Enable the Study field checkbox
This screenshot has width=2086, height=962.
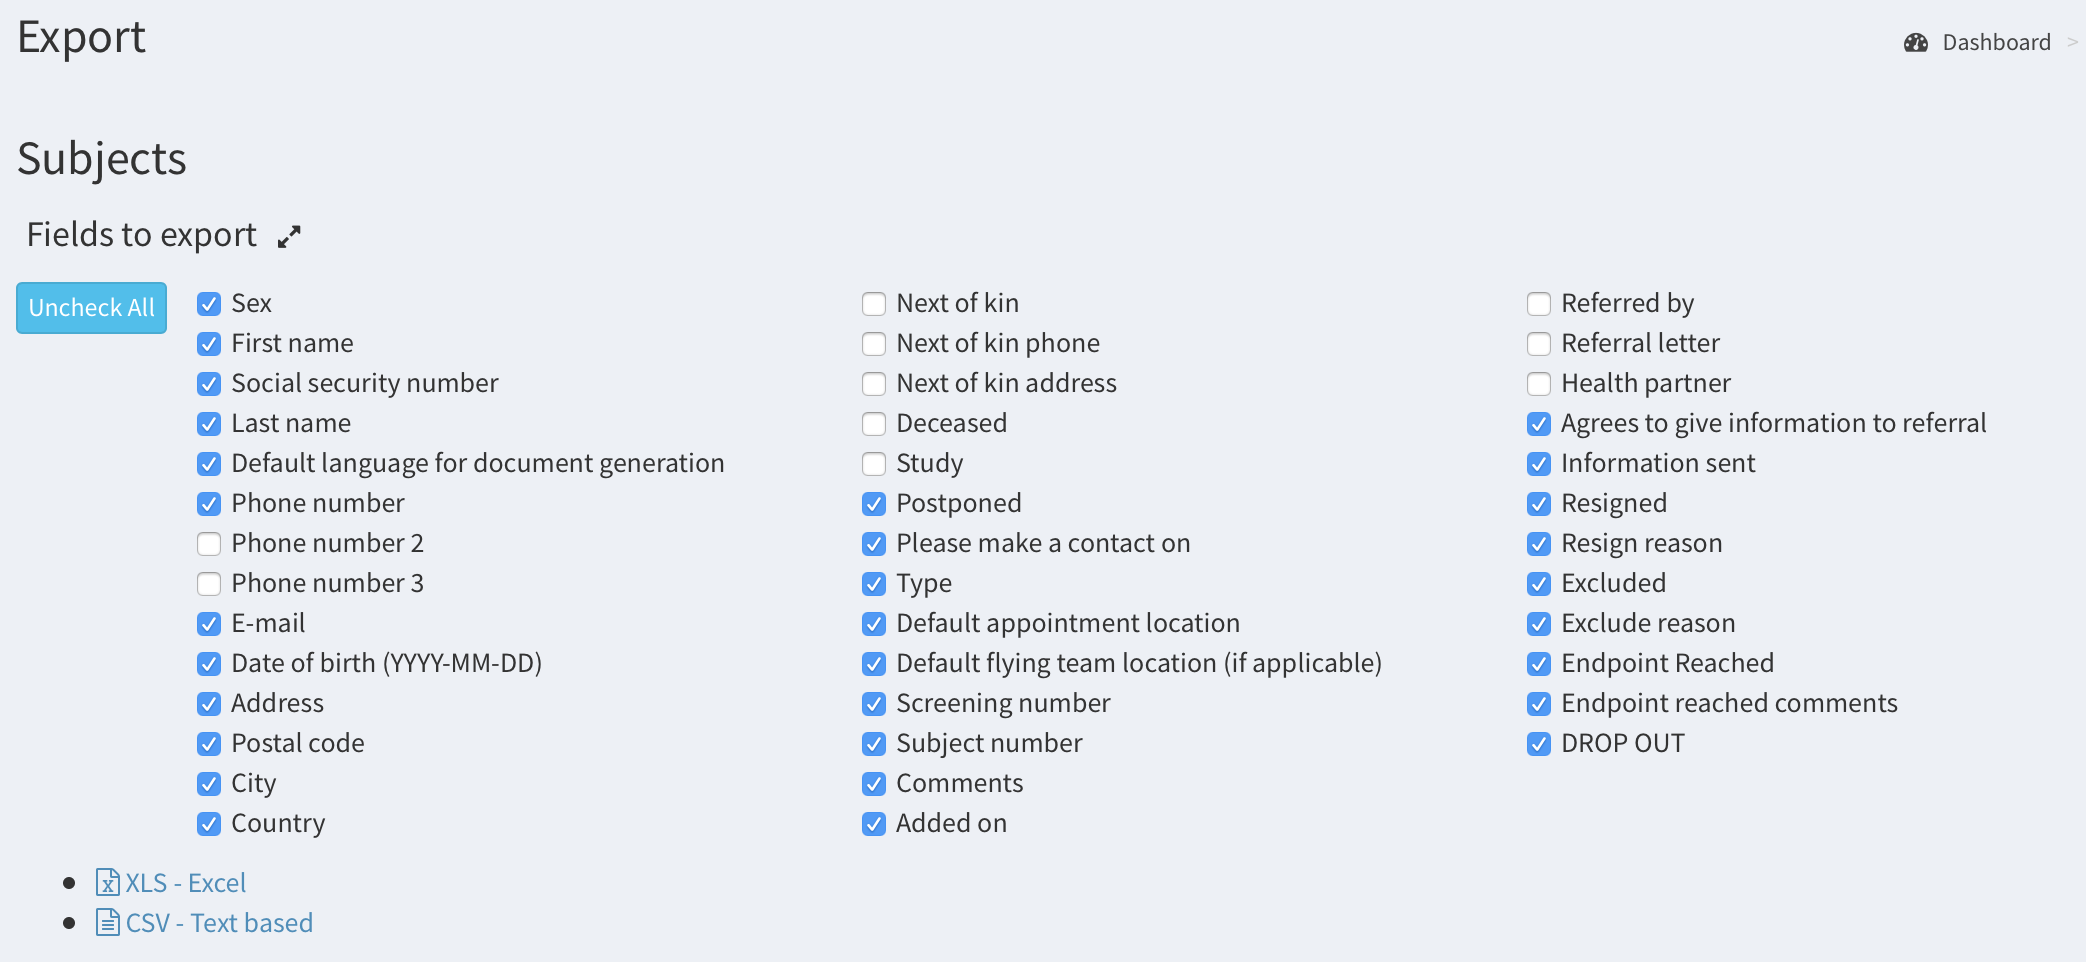tap(874, 464)
